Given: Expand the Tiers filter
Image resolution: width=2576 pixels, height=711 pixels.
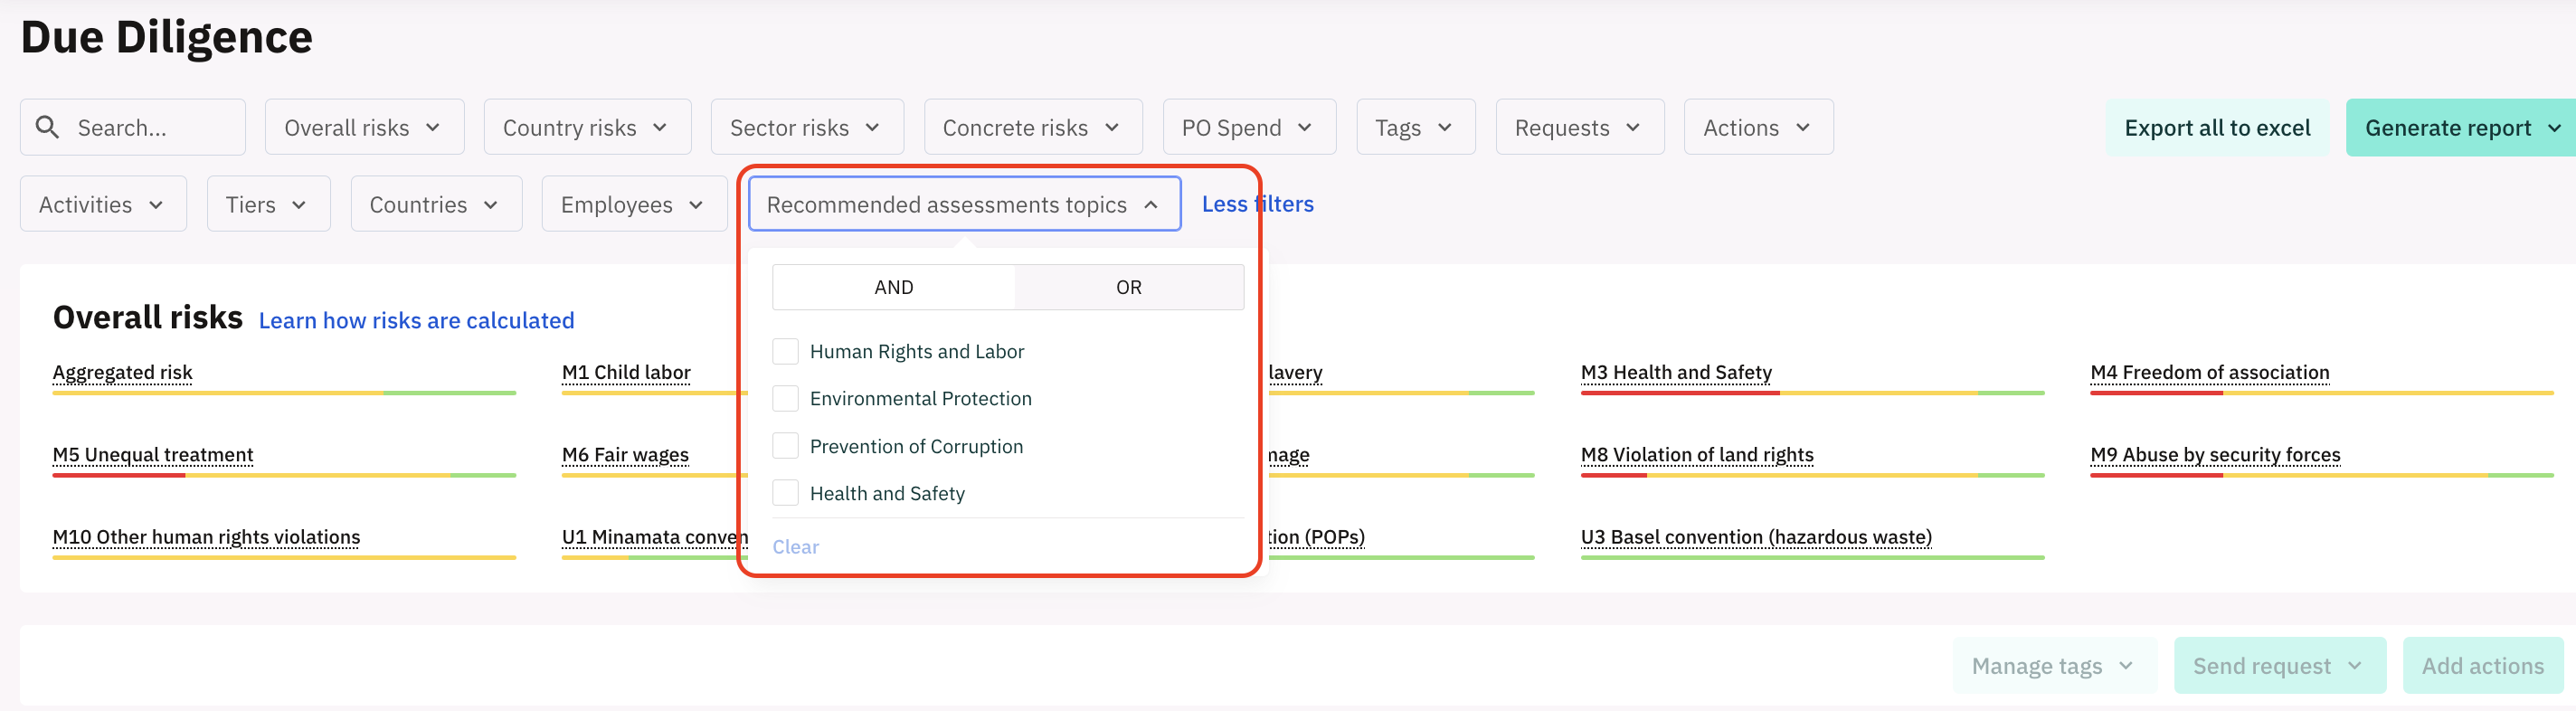Looking at the screenshot, I should [x=268, y=204].
